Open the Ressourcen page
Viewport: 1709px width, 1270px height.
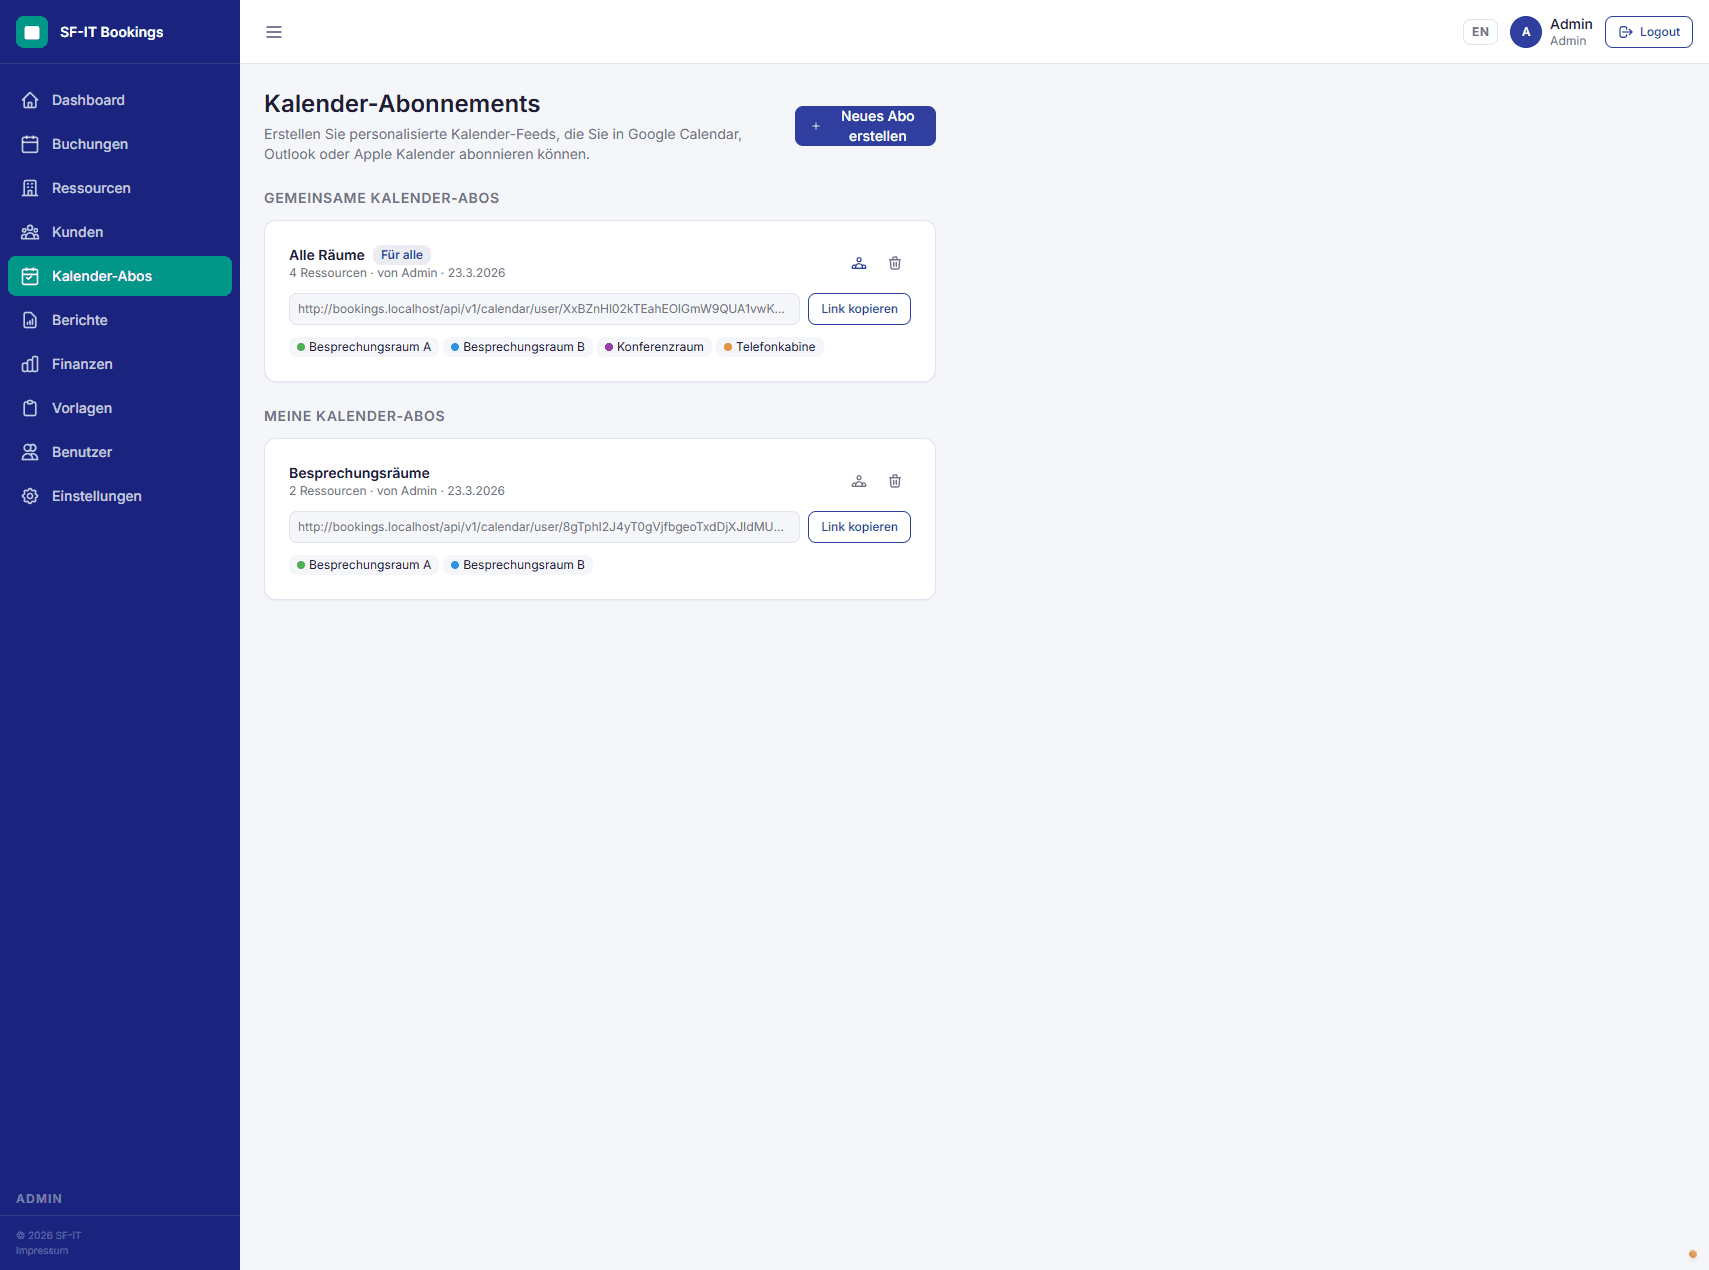(120, 188)
